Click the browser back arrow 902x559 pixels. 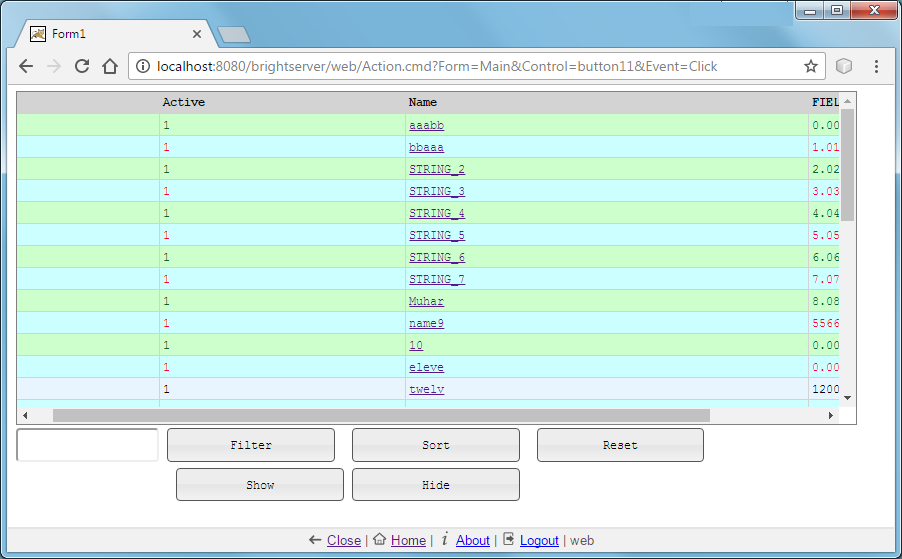click(x=26, y=67)
